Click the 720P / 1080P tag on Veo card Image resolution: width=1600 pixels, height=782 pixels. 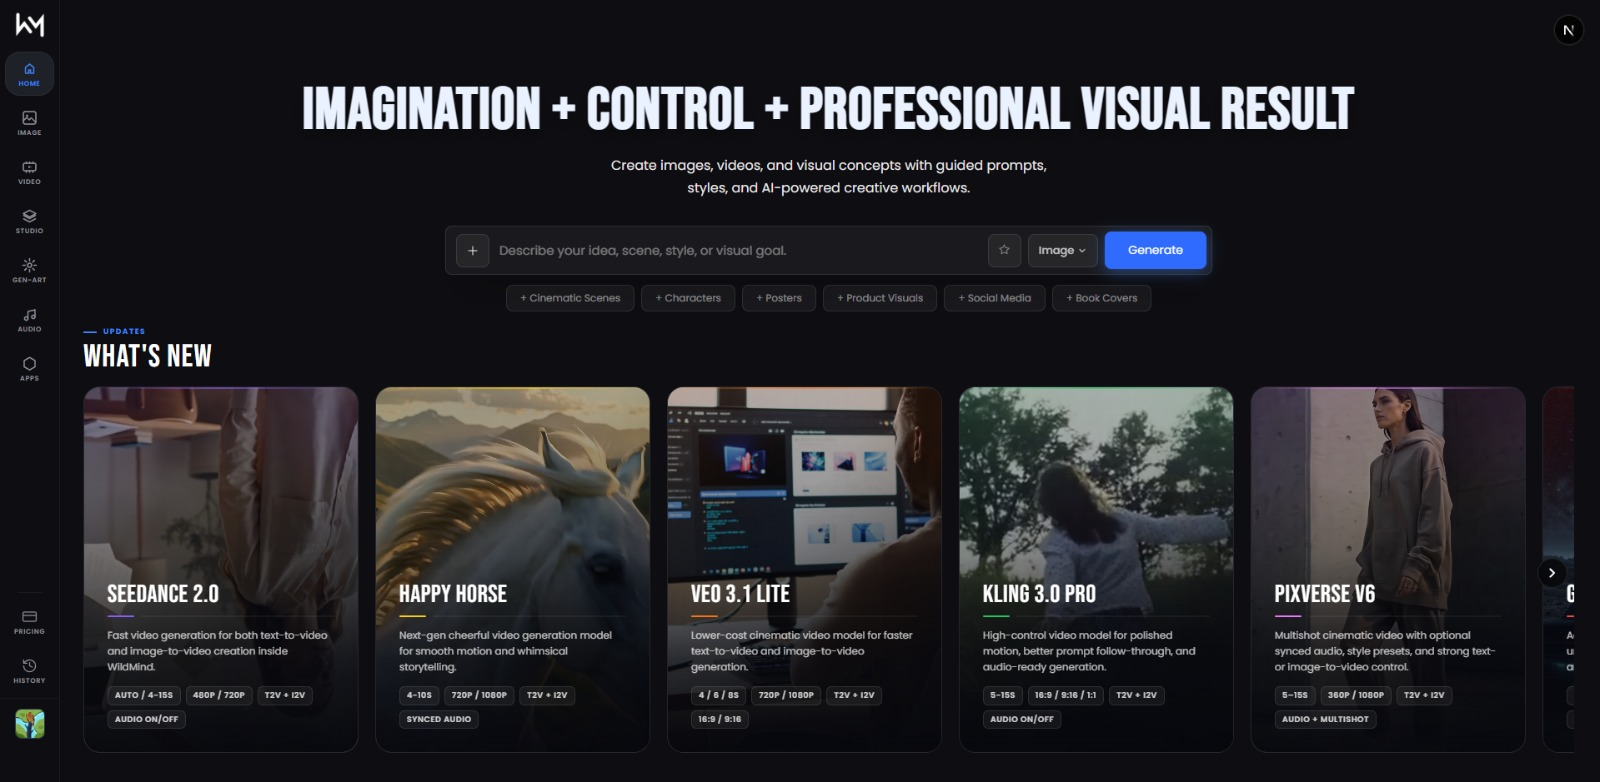click(x=786, y=695)
